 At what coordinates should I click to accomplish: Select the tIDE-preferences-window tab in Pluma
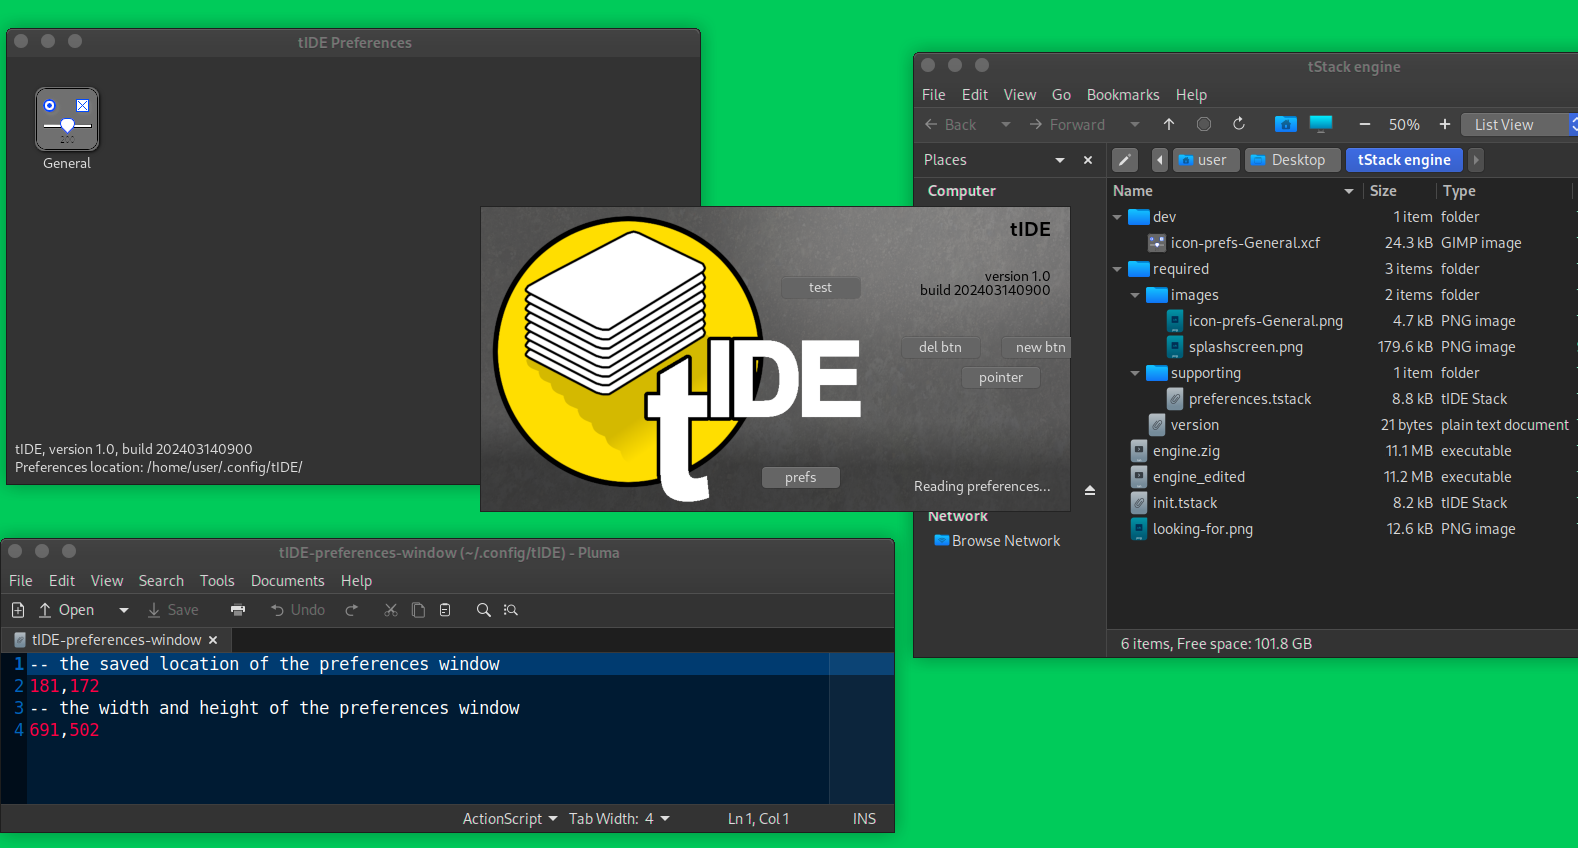pyautogui.click(x=116, y=640)
